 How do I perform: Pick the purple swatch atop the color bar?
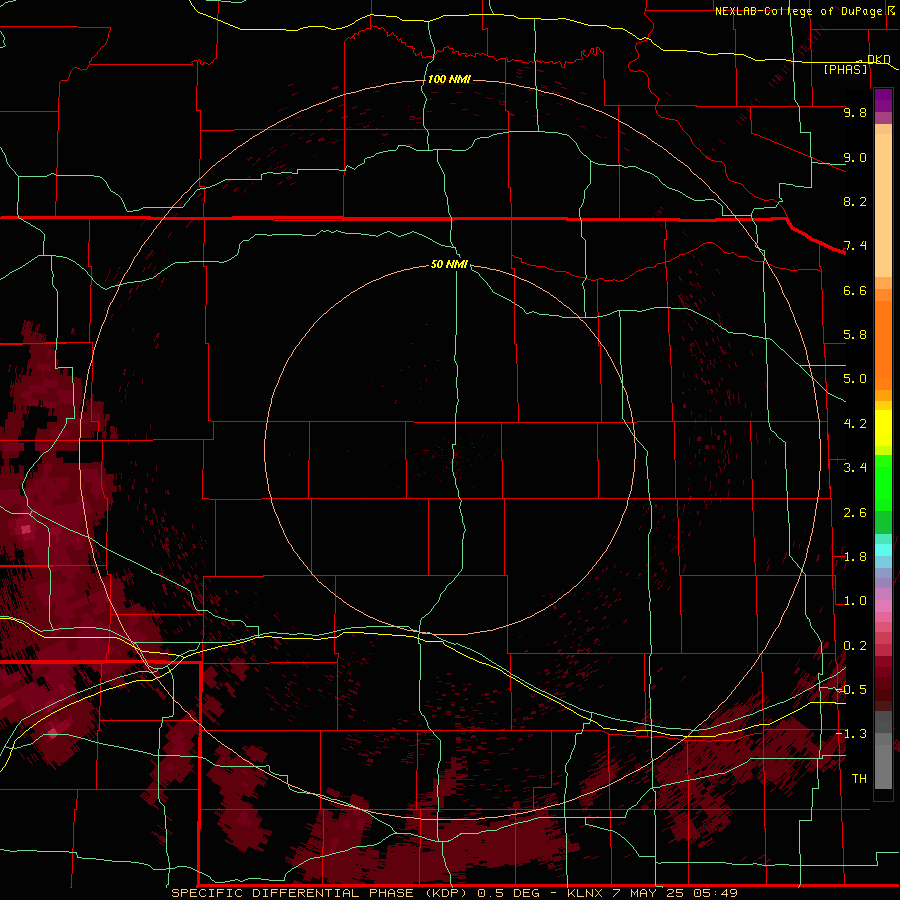883,100
